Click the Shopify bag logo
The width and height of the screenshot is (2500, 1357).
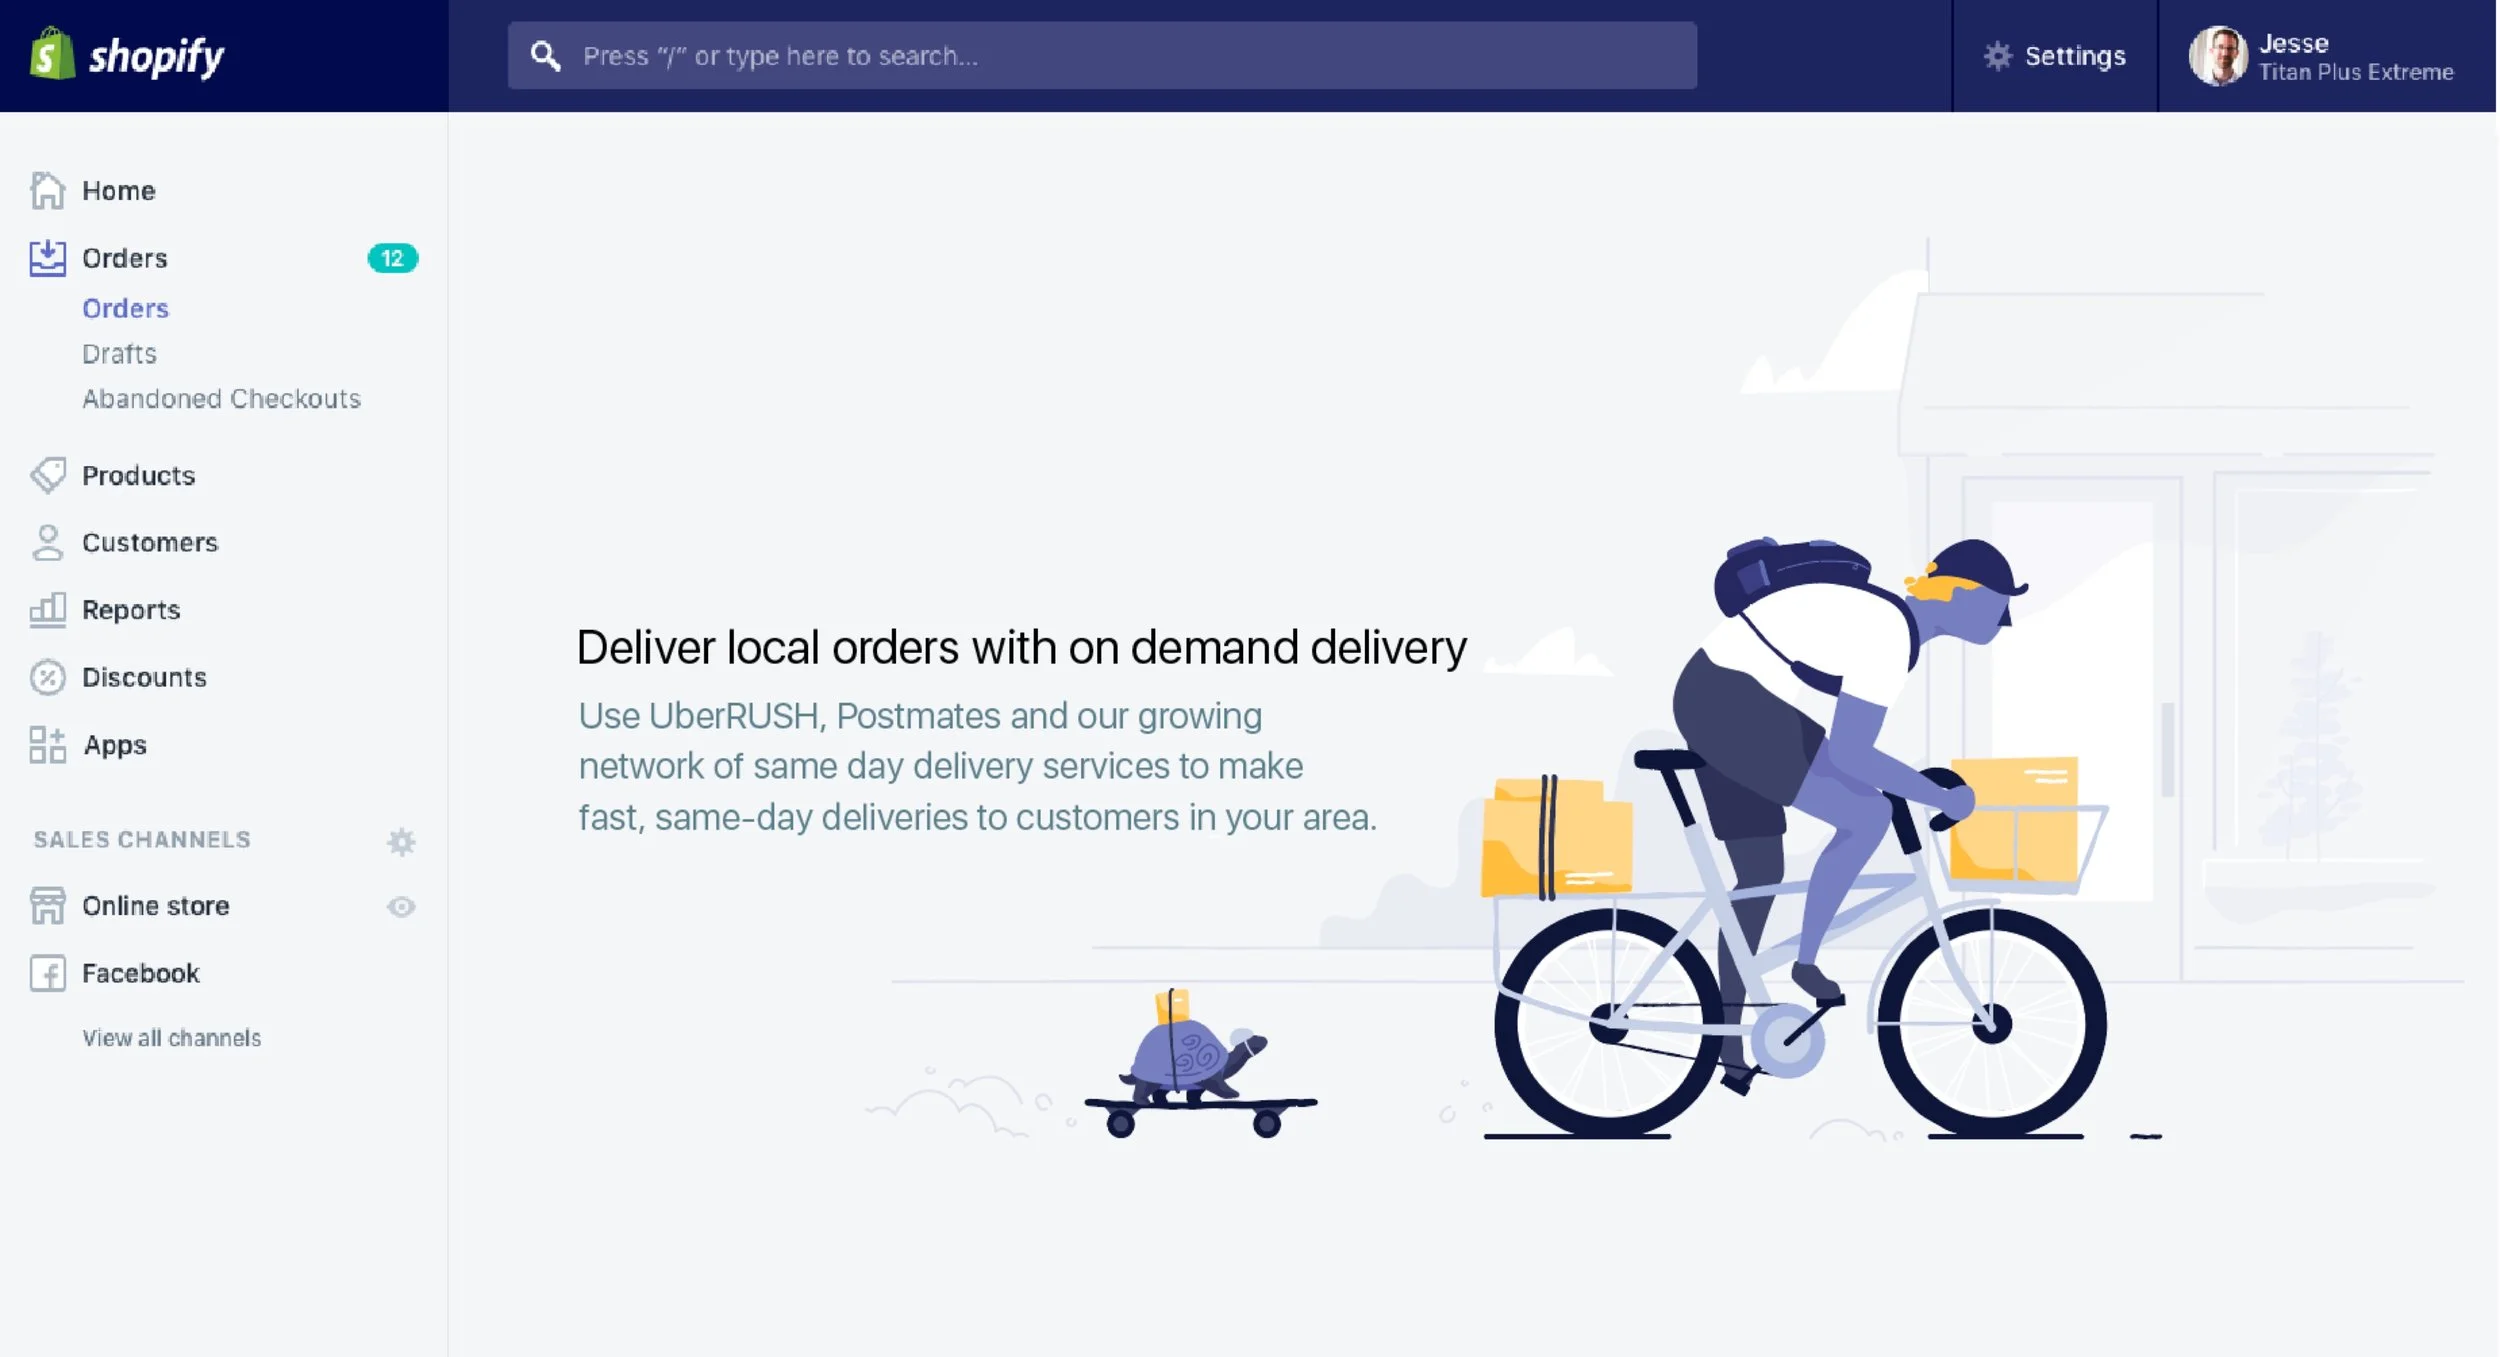coord(52,54)
